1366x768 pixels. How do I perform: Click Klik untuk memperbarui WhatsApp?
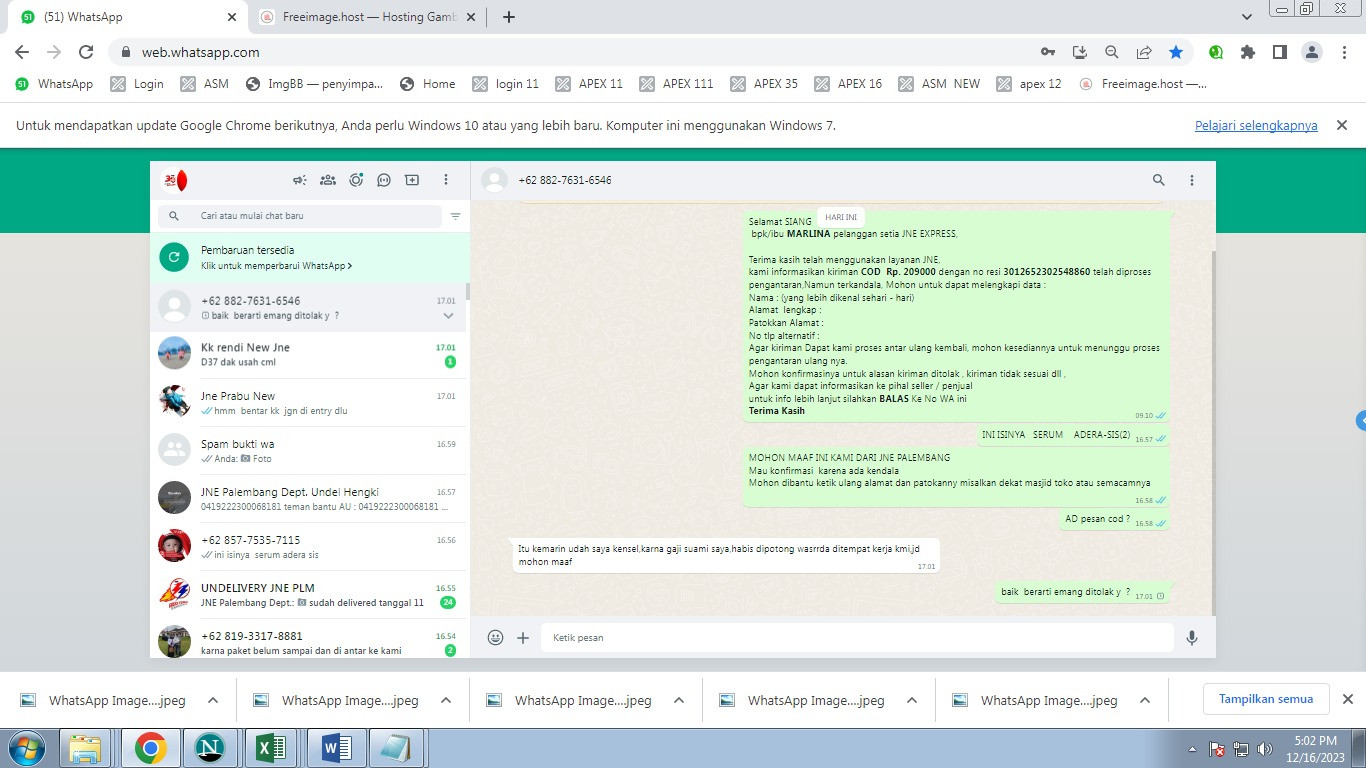pos(276,266)
